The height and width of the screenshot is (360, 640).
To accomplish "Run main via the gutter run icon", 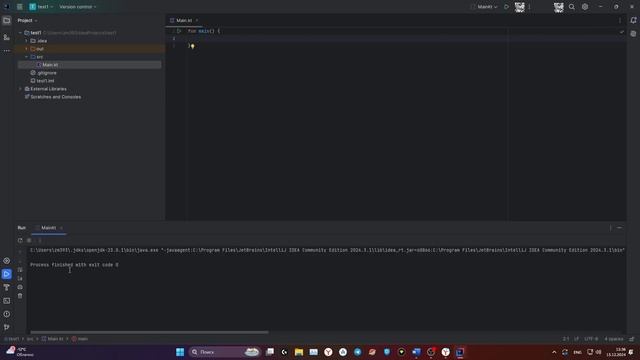I will coord(179,31).
